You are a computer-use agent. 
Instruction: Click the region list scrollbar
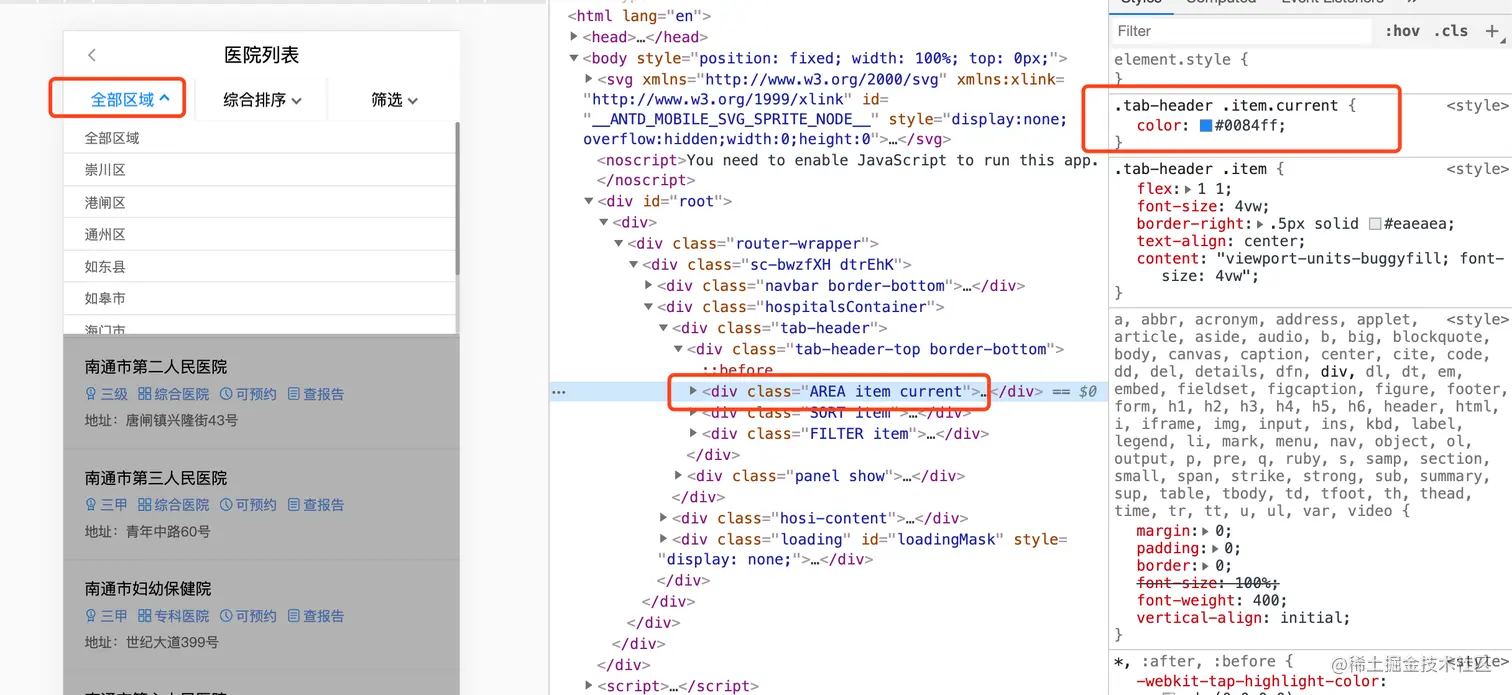[457, 198]
